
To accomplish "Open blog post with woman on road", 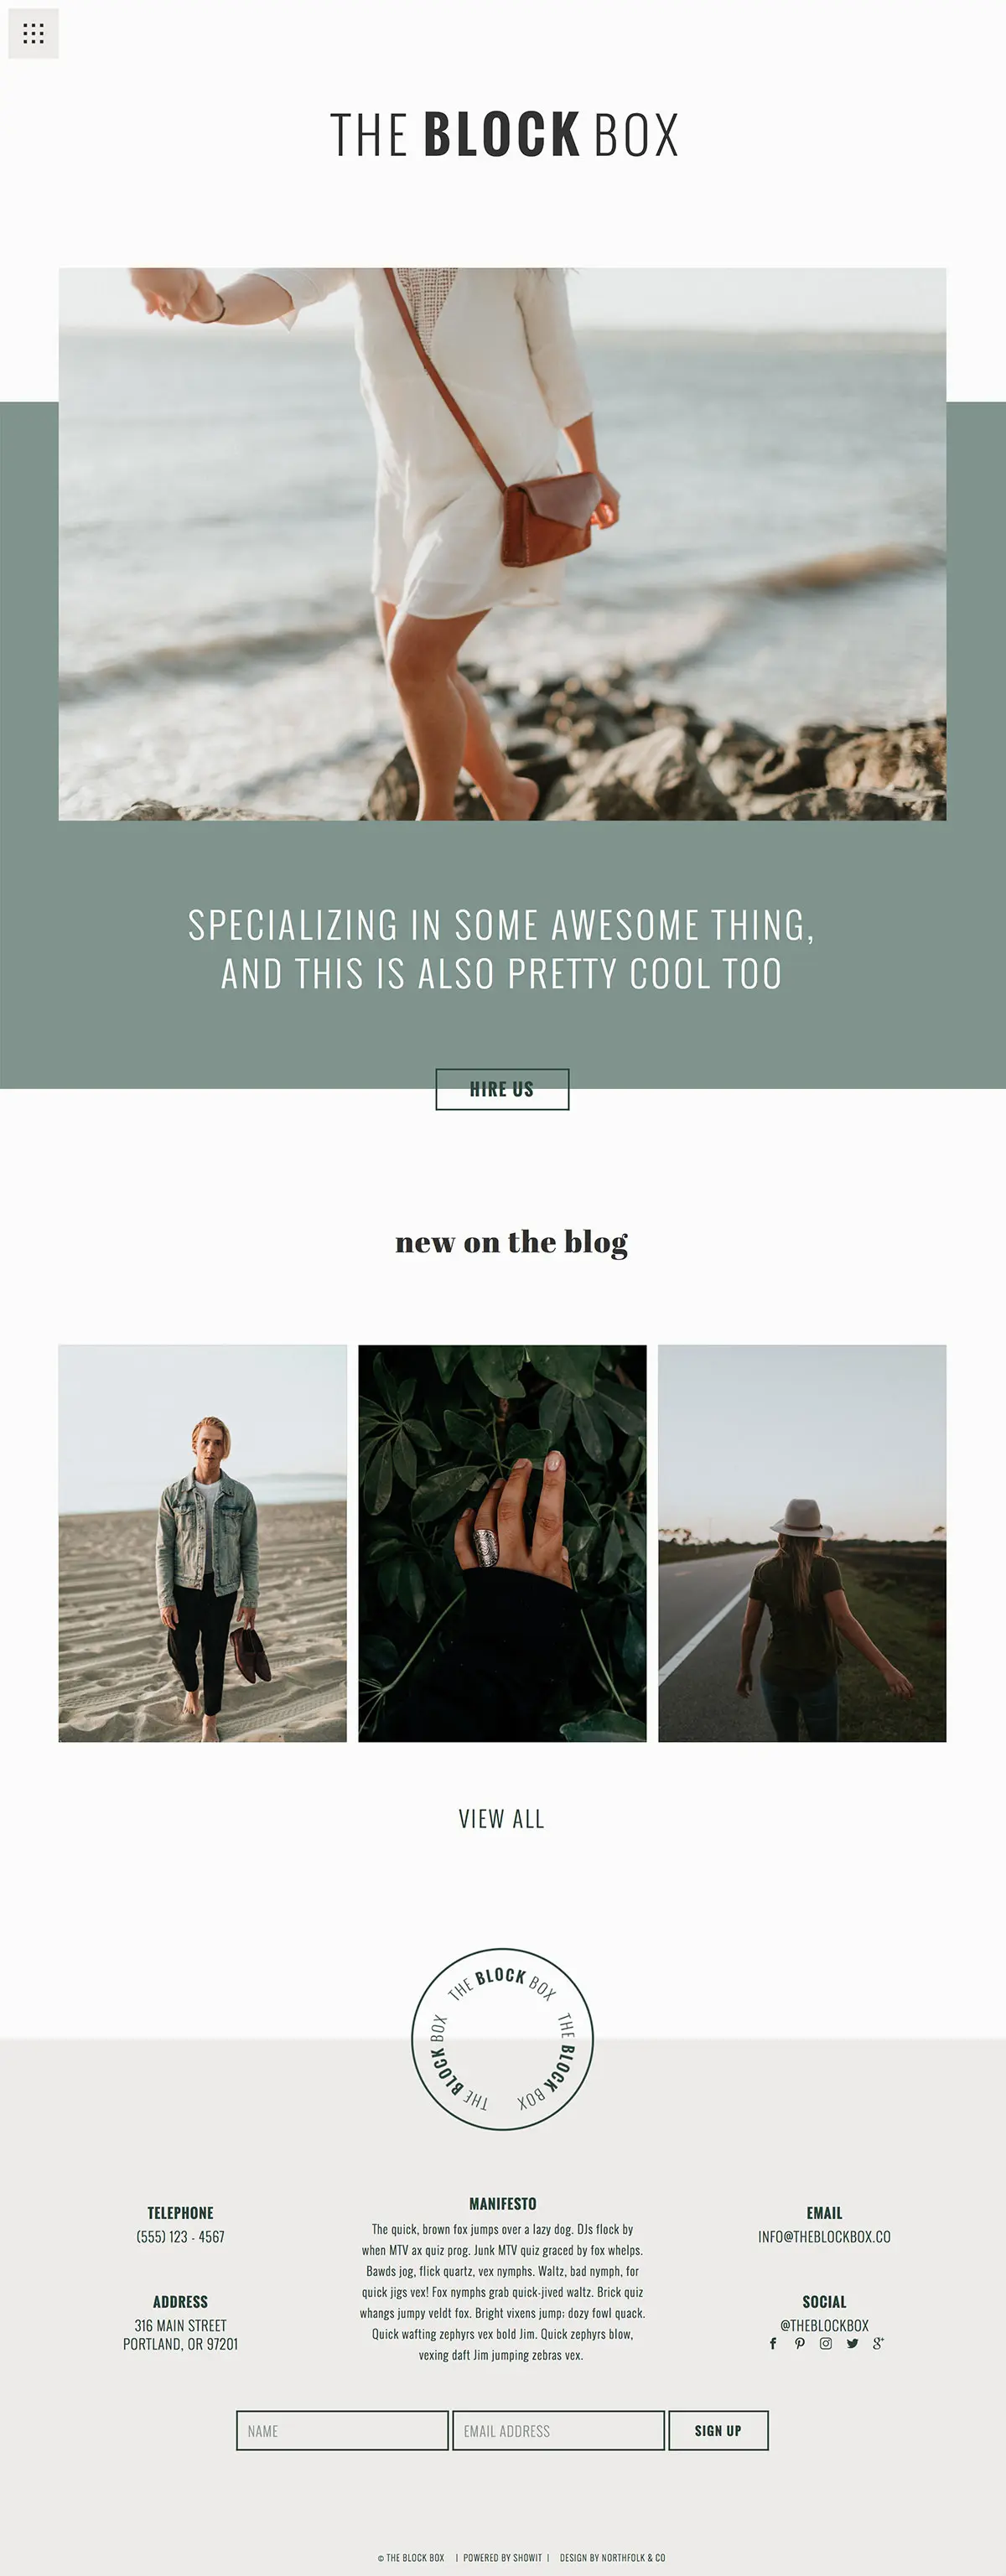I will click(802, 1543).
